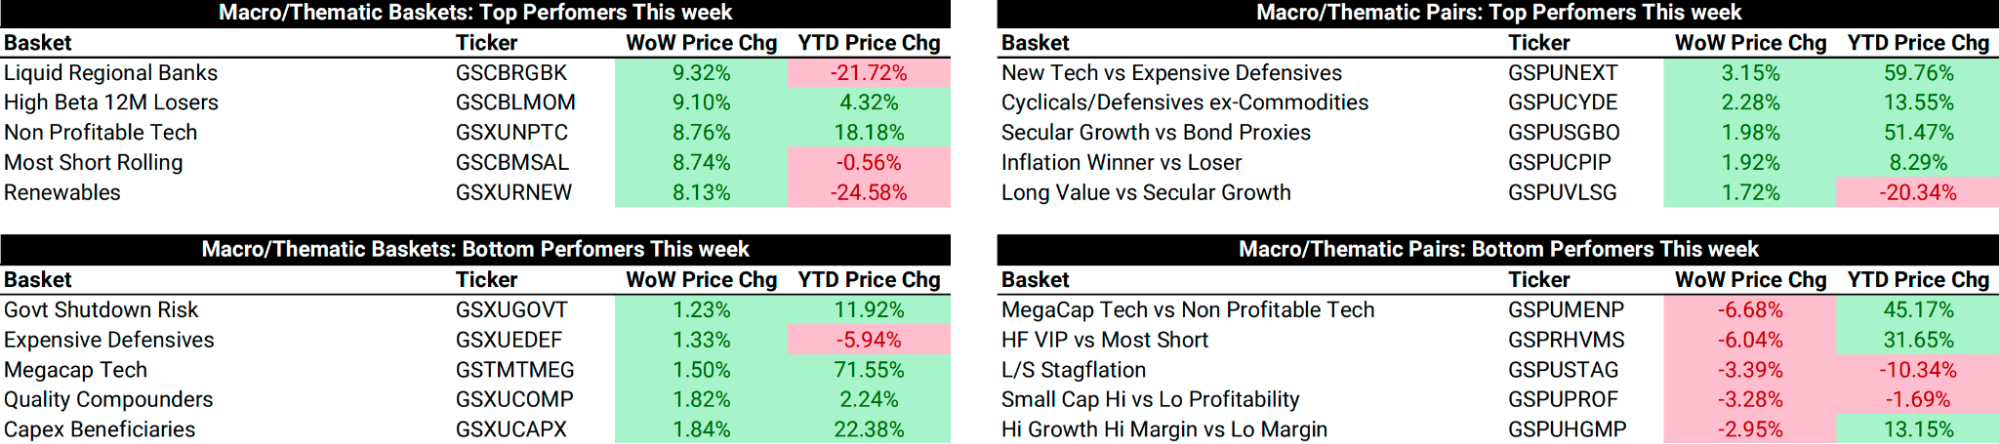1999x444 pixels.
Task: Select the -6.04% WoW cell for HF VIP
Action: click(x=1750, y=340)
